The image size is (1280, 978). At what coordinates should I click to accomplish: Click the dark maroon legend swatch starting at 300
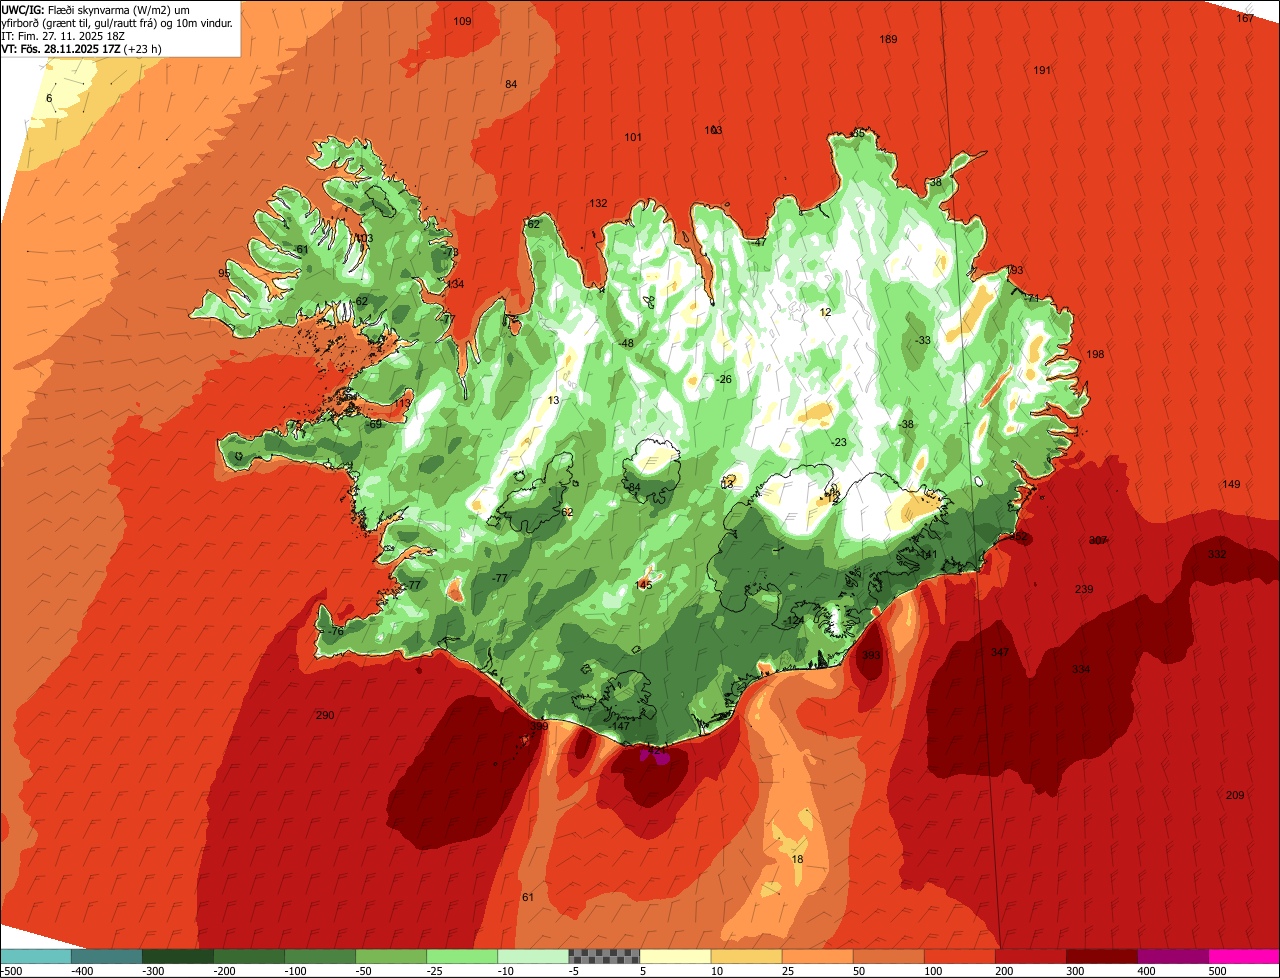(x=1101, y=956)
